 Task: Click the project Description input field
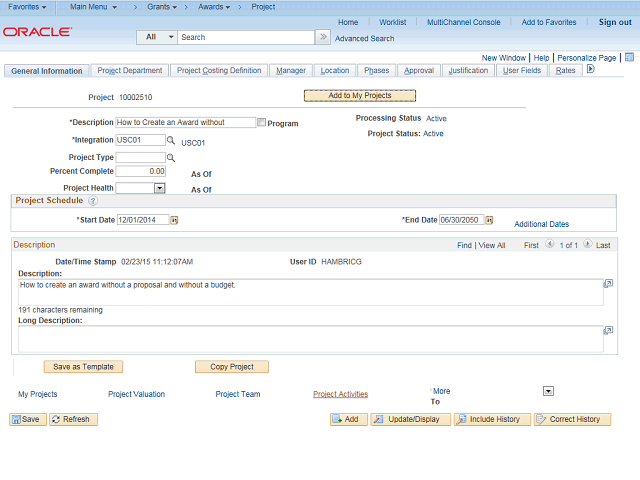[x=185, y=122]
